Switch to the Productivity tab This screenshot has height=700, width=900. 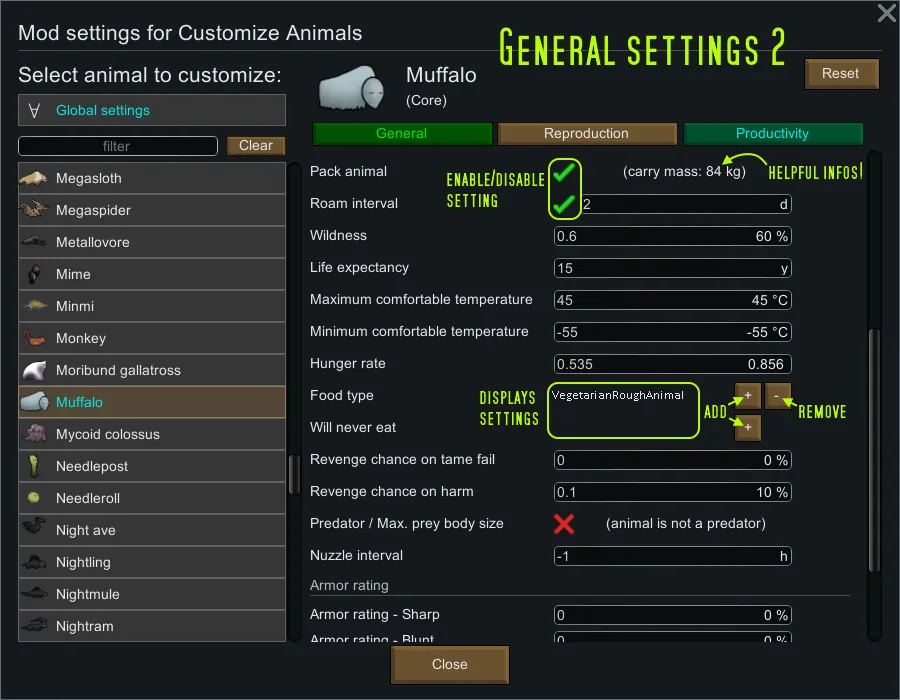(x=772, y=134)
